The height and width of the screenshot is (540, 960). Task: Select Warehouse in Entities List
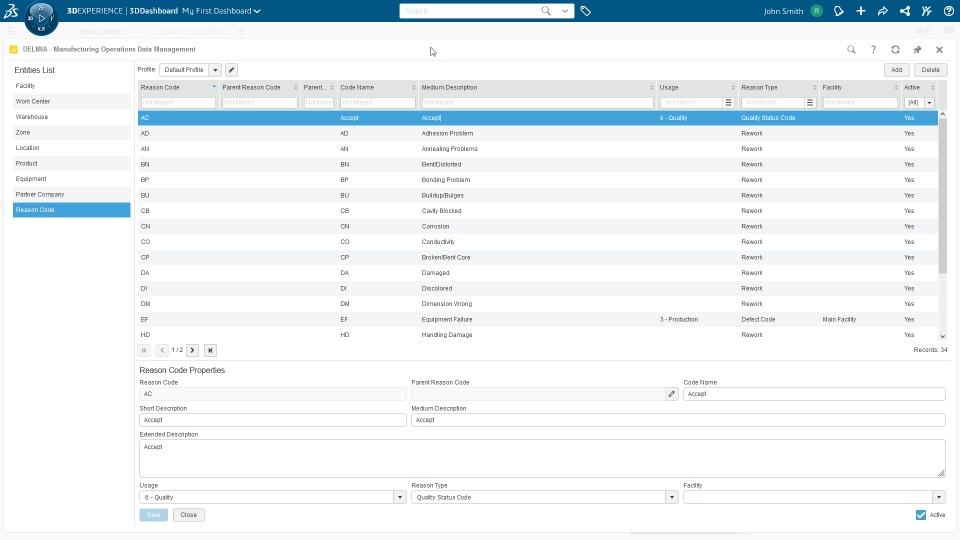(x=72, y=117)
